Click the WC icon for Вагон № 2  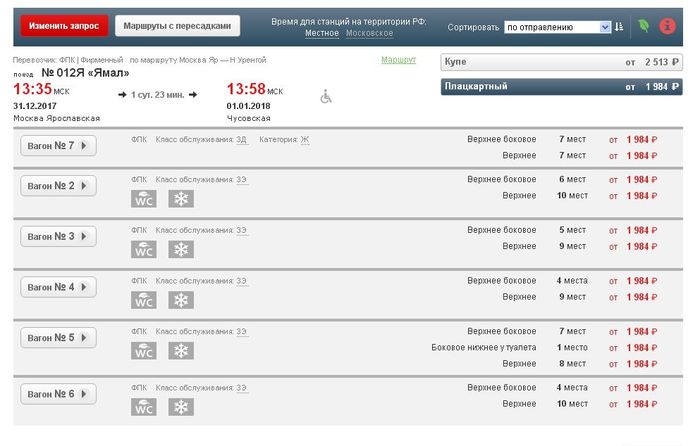(x=144, y=199)
